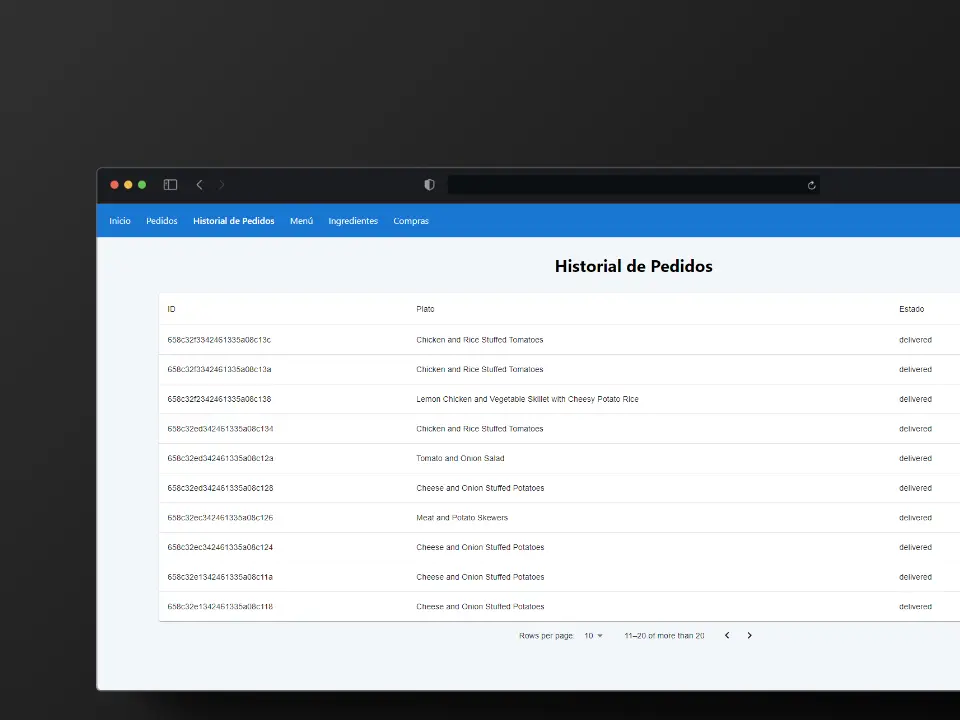Open the Pedidos nav item
Screen dimensions: 960x720
[x=162, y=221]
